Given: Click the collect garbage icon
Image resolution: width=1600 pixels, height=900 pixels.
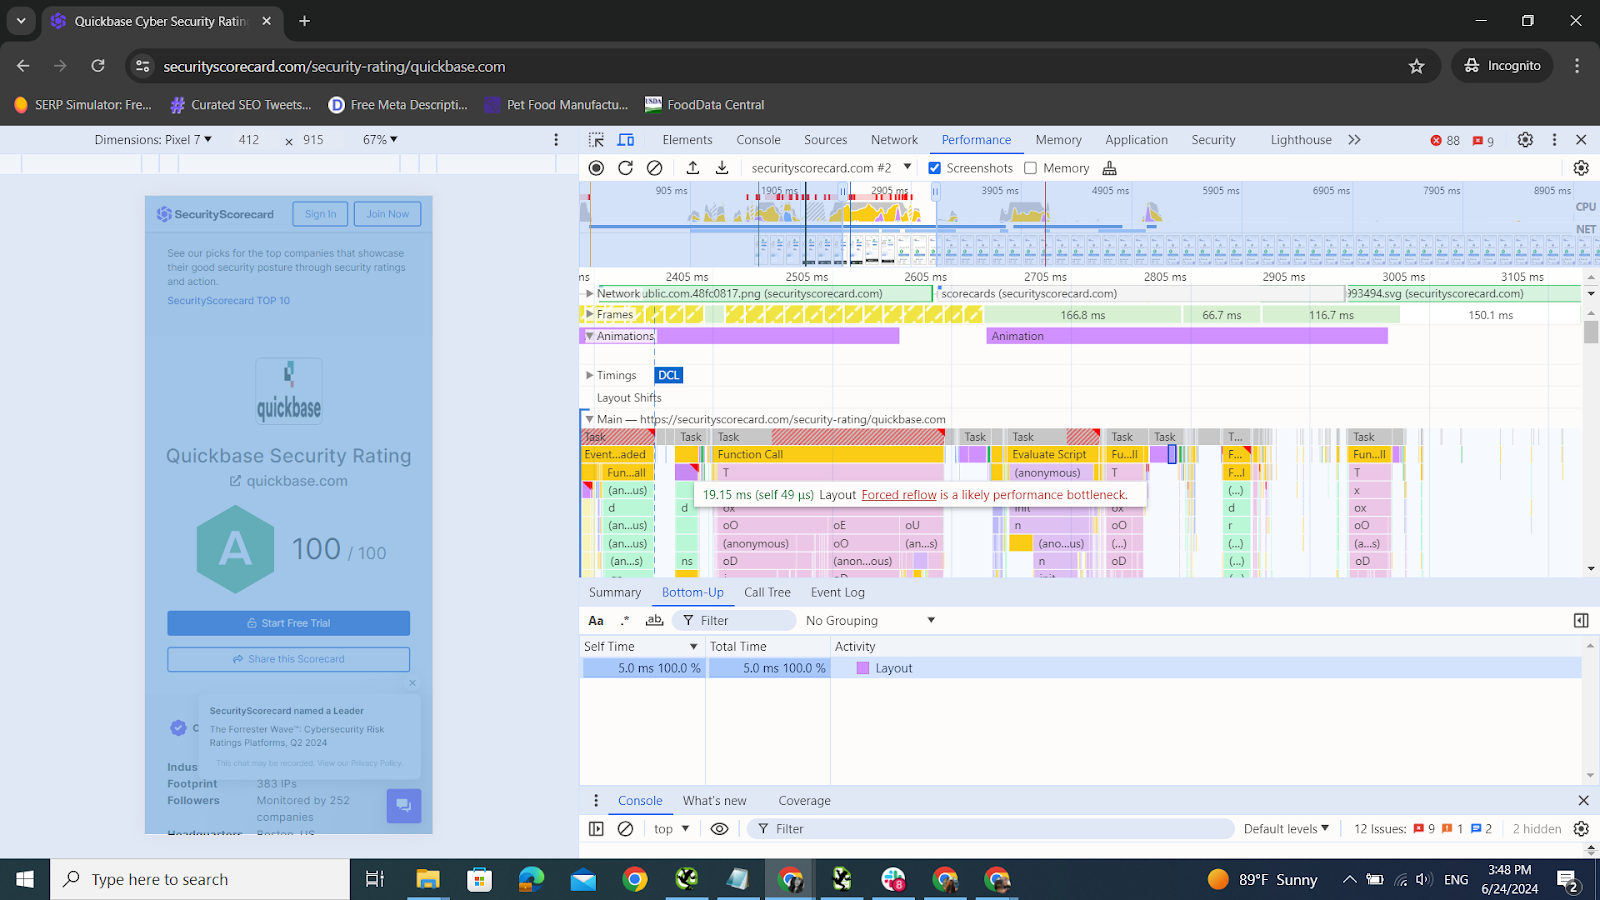Looking at the screenshot, I should 1109,168.
